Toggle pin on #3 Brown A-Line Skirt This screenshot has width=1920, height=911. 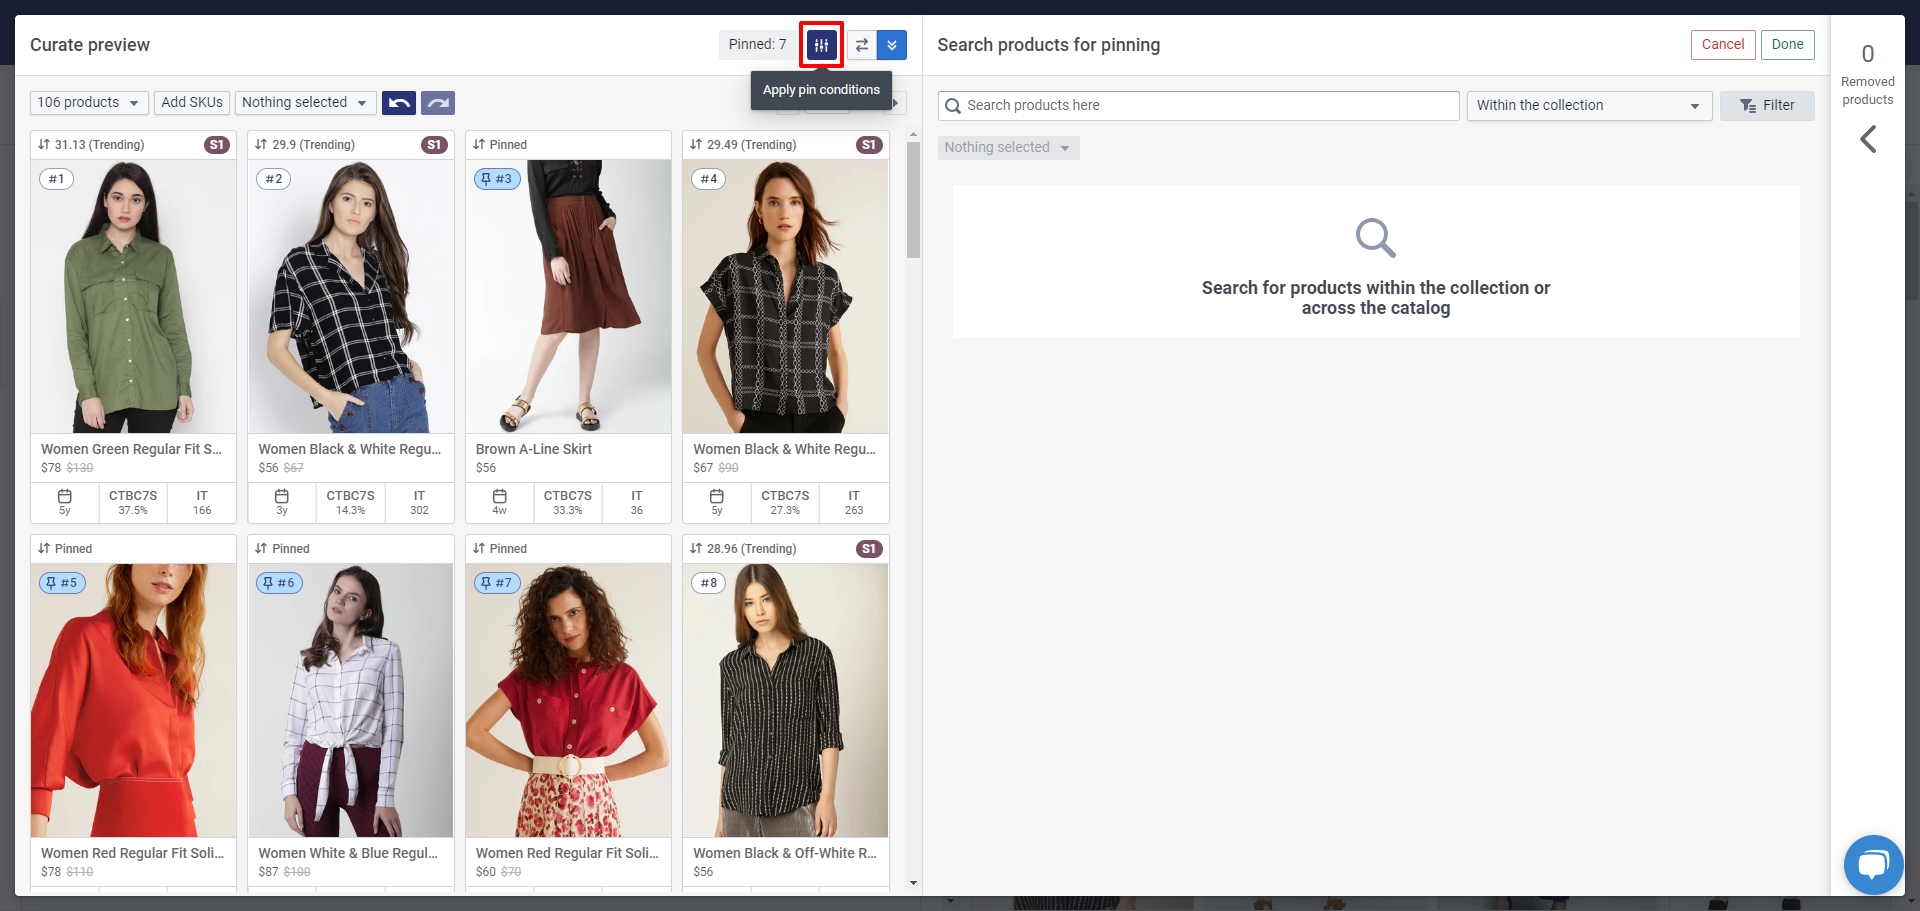click(497, 179)
